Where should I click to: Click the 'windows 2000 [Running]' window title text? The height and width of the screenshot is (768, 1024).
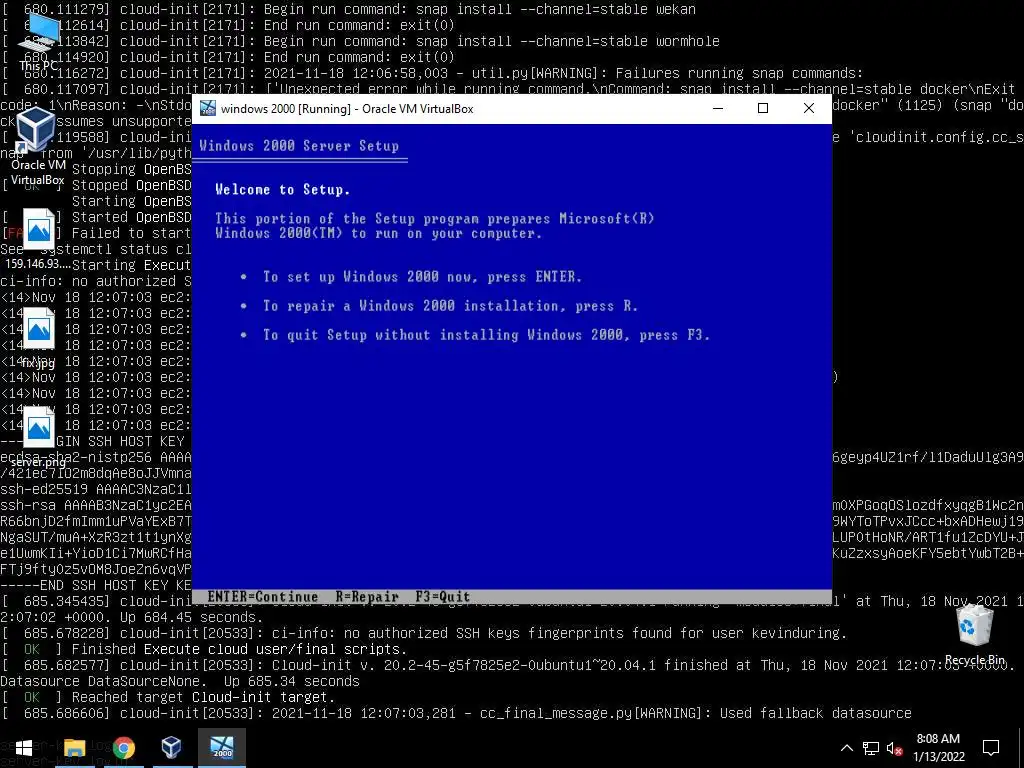coord(347,109)
